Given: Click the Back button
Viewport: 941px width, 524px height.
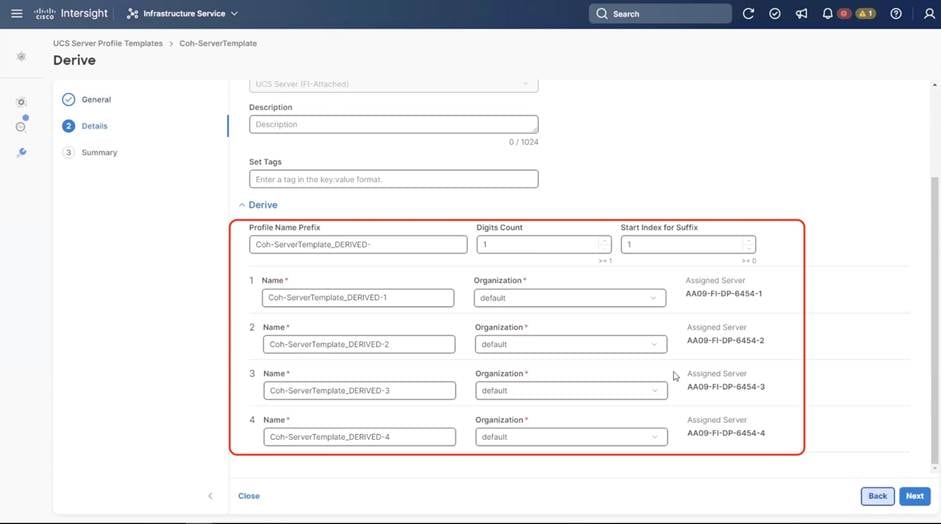Looking at the screenshot, I should [x=877, y=496].
